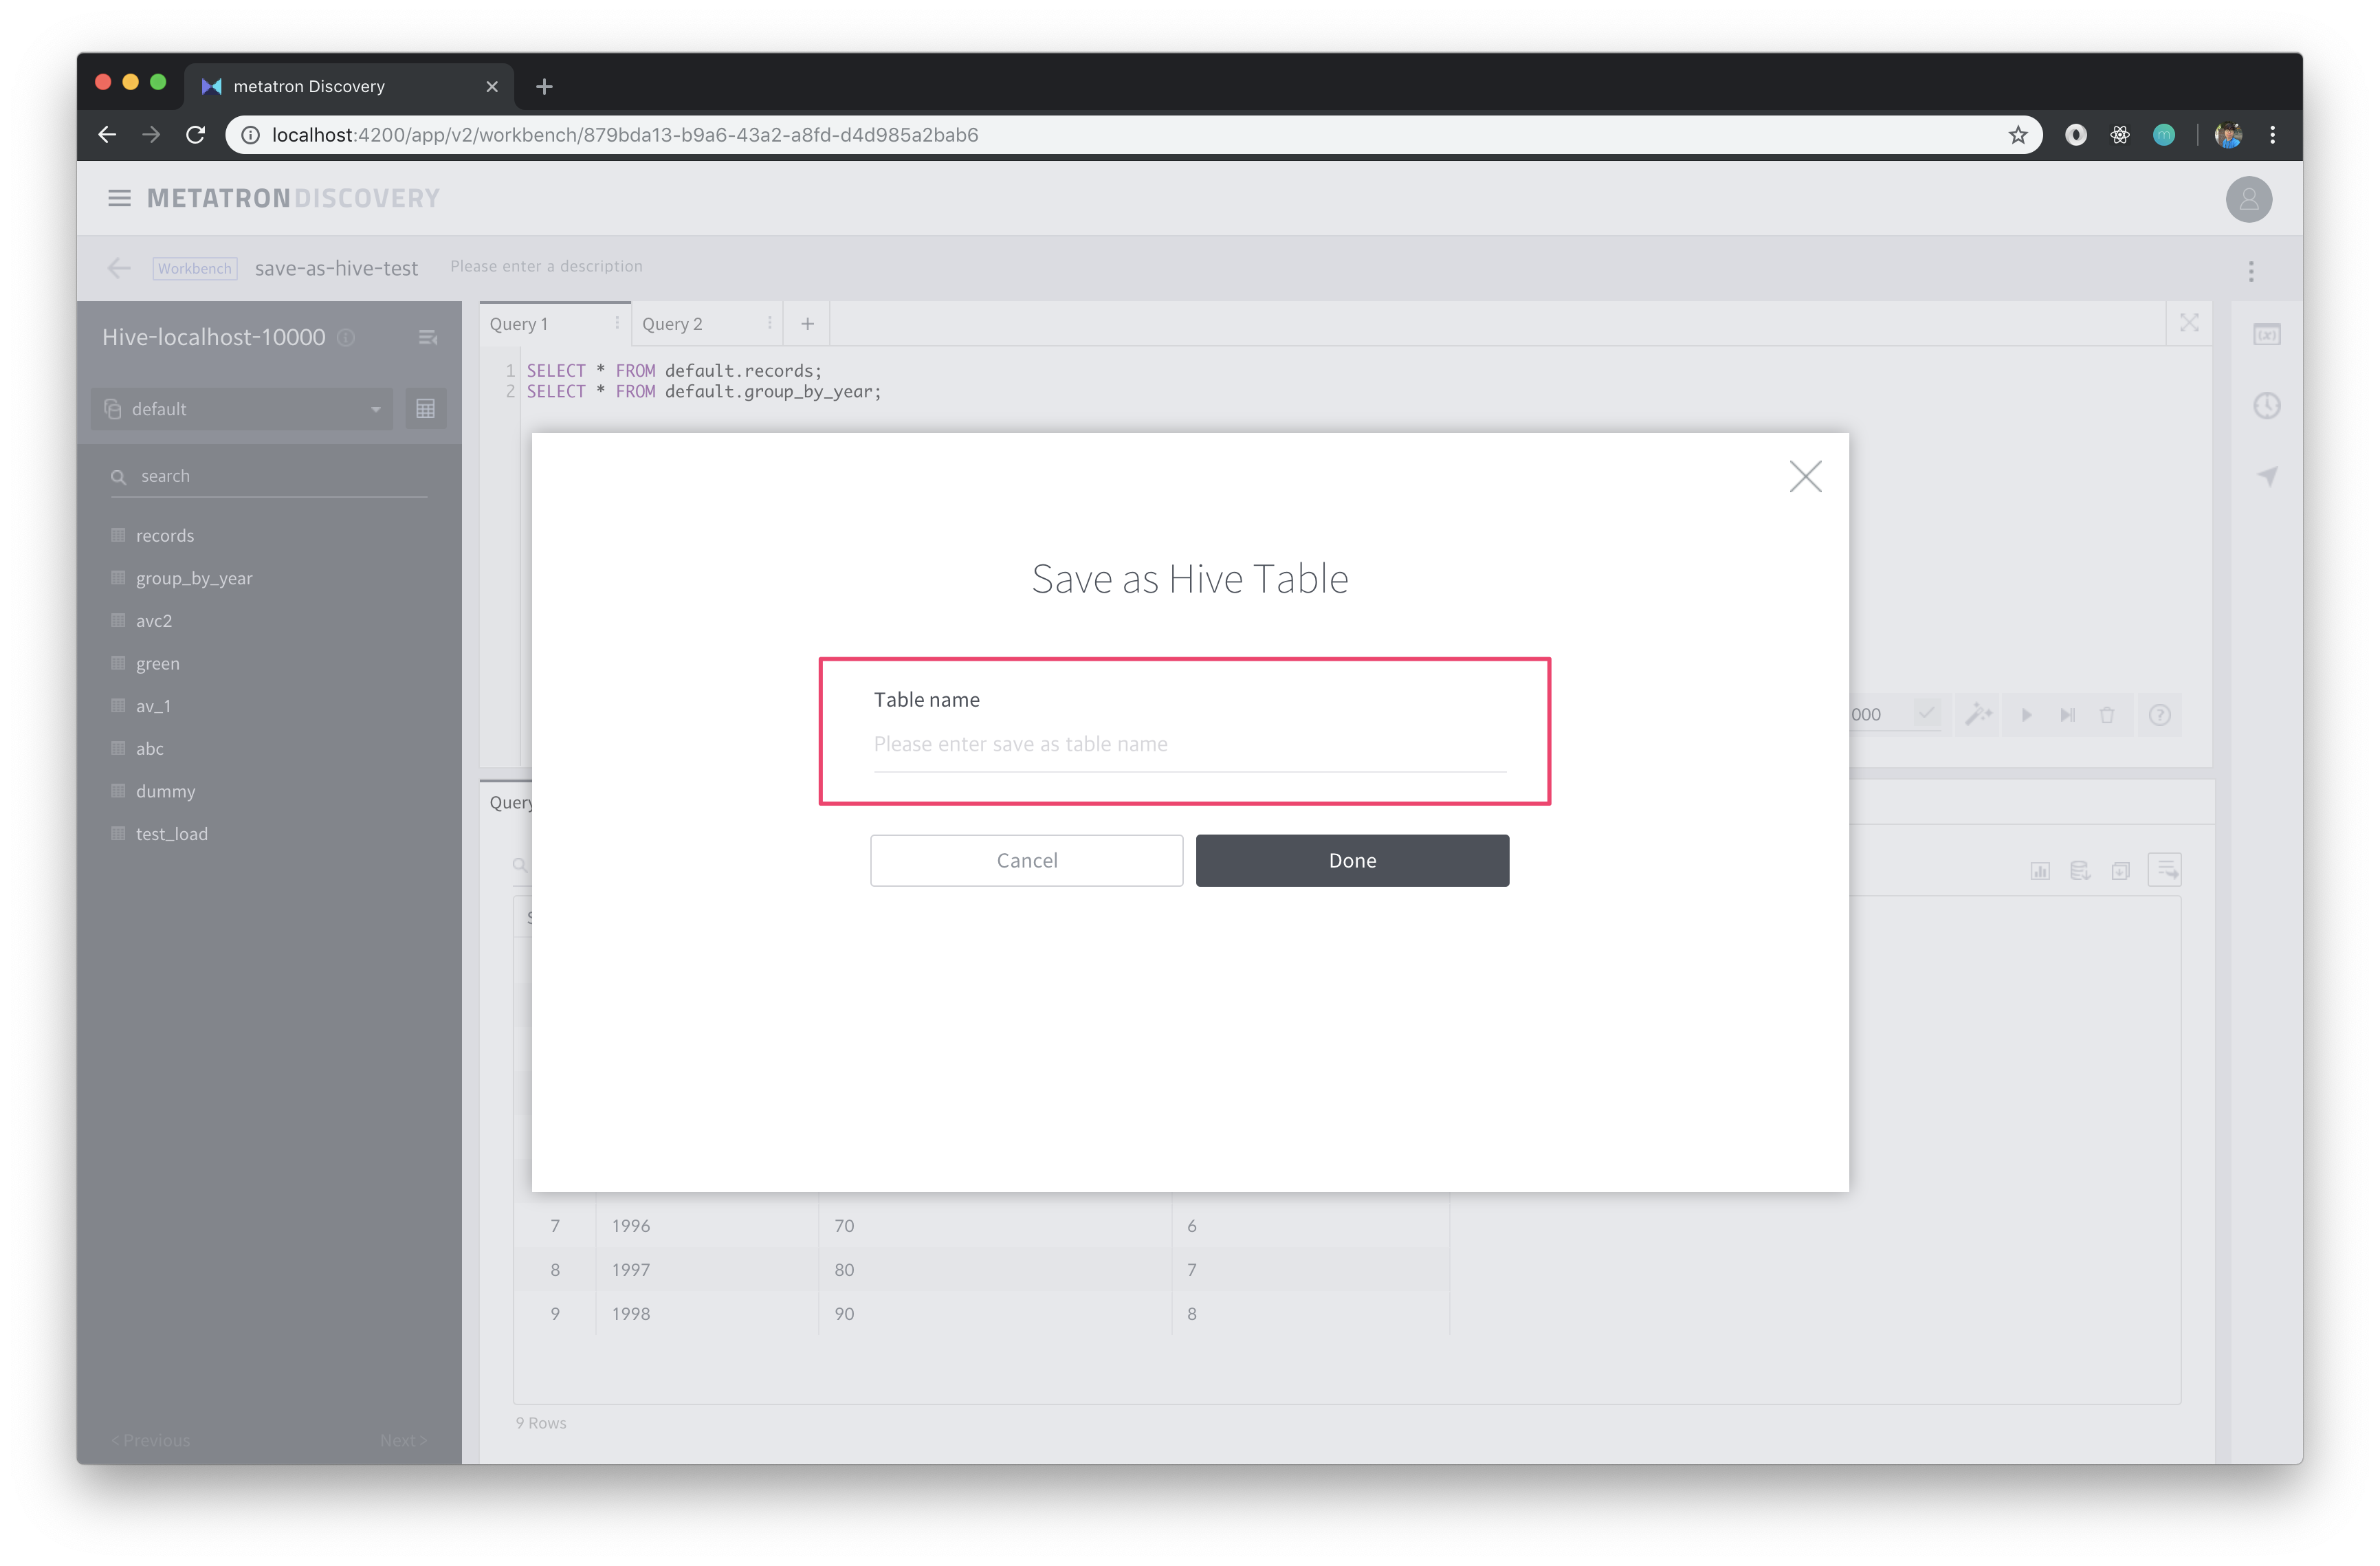This screenshot has width=2380, height=1566.
Task: Click the Previous link in table list
Action: point(150,1440)
